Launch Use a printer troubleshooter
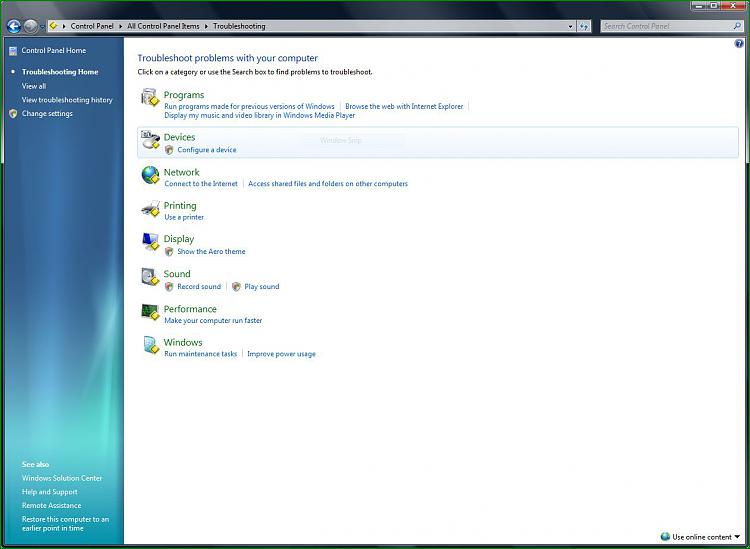The height and width of the screenshot is (549, 750). click(184, 217)
